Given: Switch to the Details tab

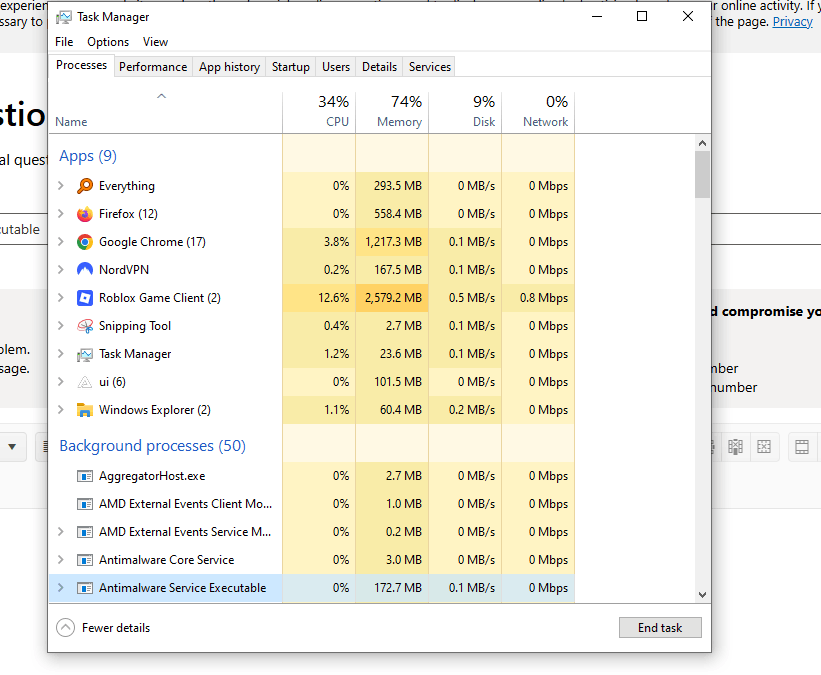Looking at the screenshot, I should 379,67.
